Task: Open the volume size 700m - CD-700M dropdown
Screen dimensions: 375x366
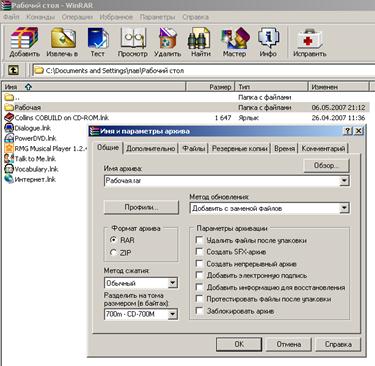Action: 172,314
